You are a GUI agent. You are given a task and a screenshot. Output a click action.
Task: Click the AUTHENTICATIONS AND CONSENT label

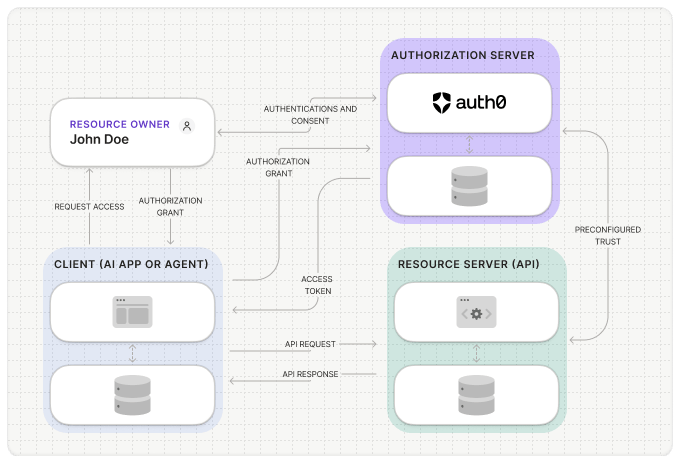point(311,115)
